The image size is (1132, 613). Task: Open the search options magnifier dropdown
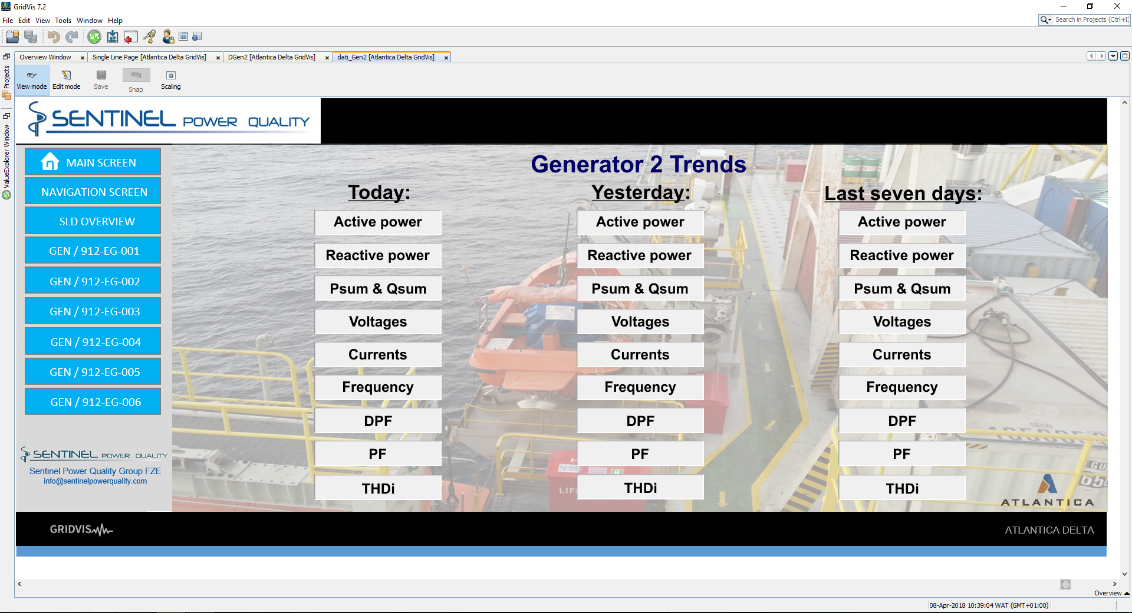[x=1046, y=20]
